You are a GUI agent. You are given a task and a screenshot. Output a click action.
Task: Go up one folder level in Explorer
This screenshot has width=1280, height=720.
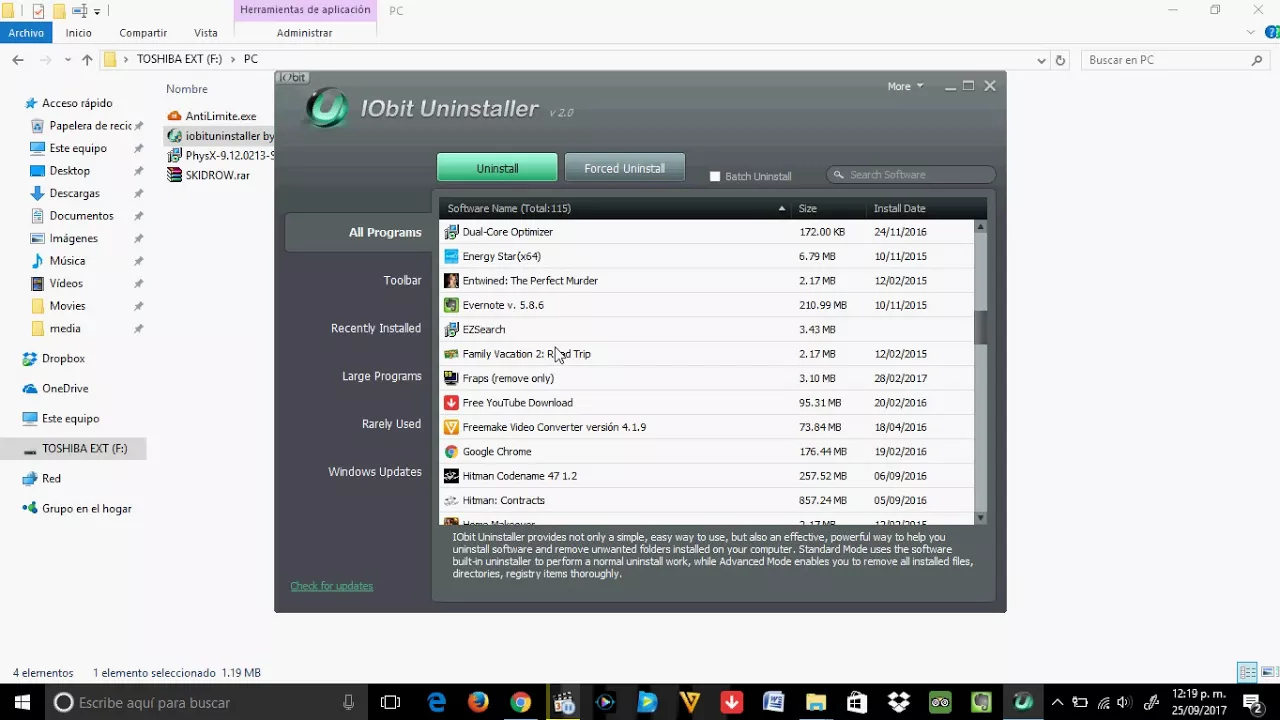[87, 60]
